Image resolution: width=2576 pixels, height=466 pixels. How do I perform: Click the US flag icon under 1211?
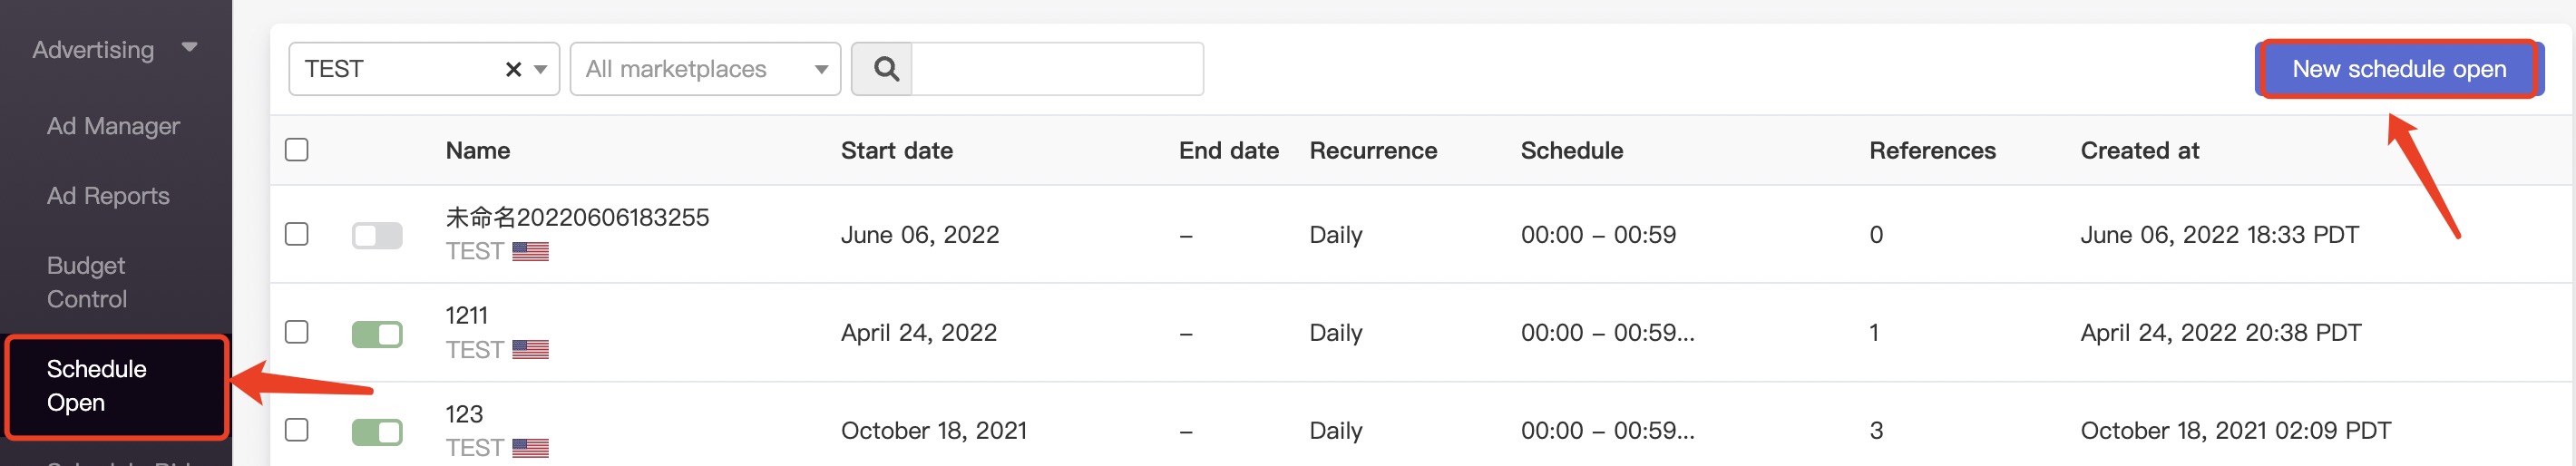tap(530, 349)
